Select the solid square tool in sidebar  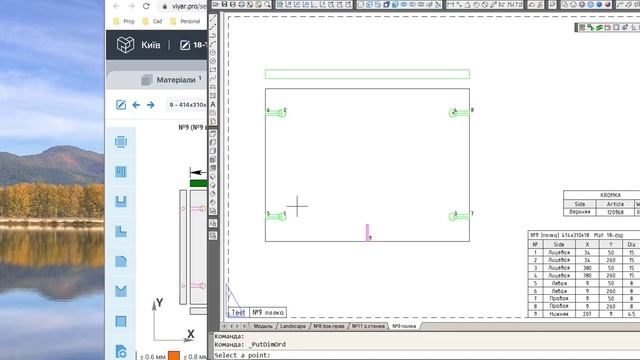[121, 321]
